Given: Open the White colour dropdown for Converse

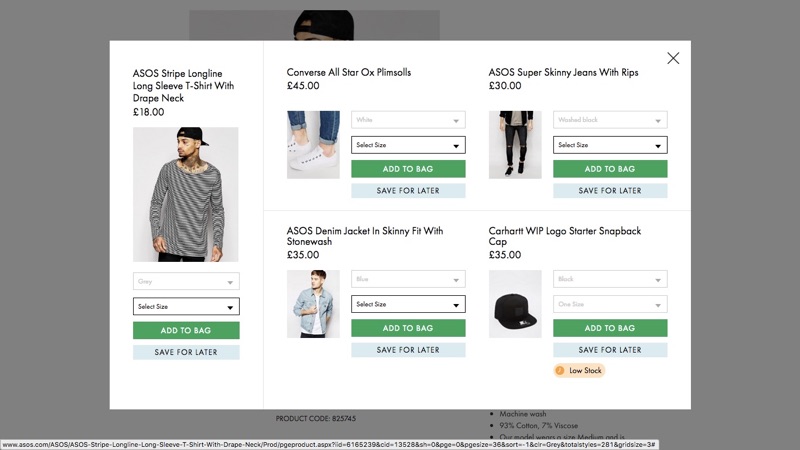Looking at the screenshot, I should 408,120.
